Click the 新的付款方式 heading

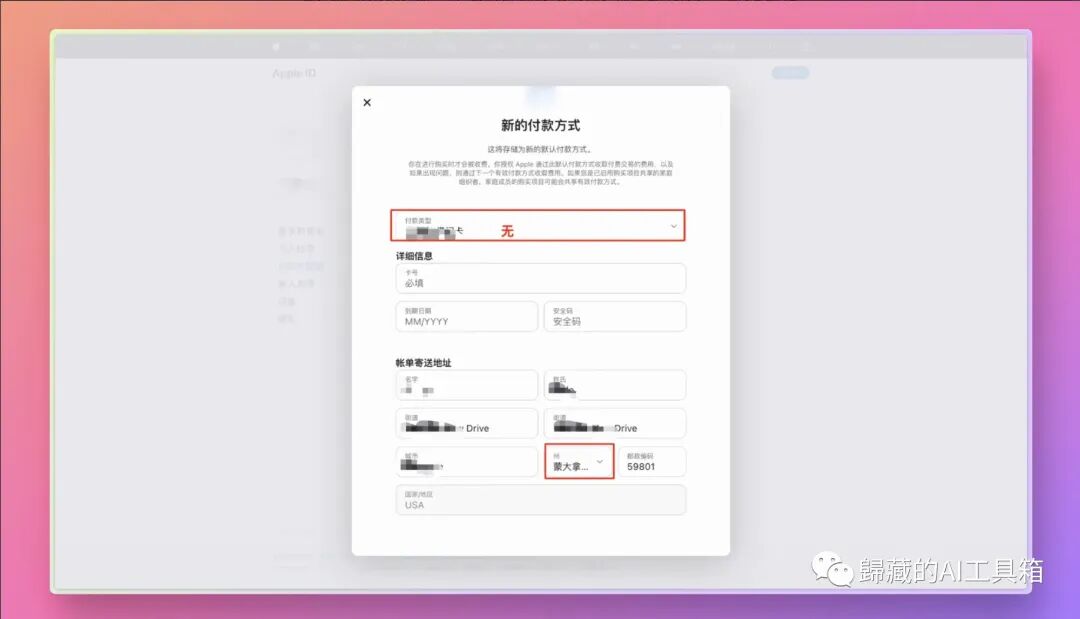541,125
